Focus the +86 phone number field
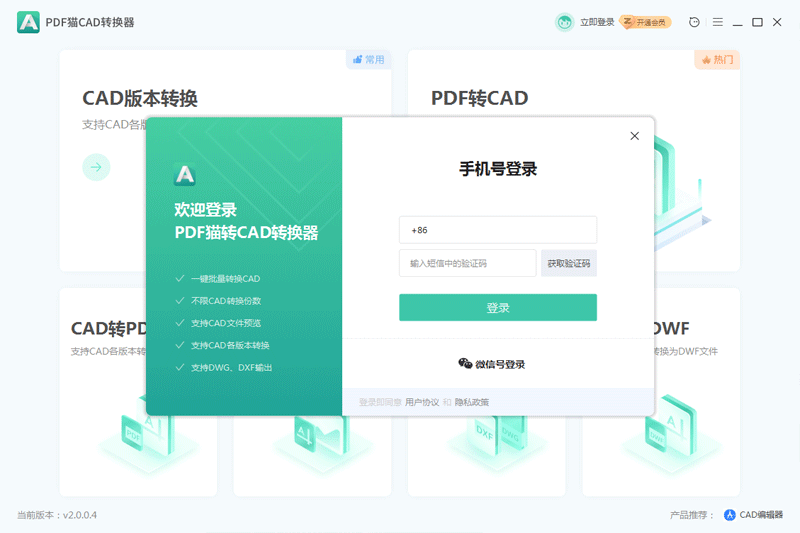Screen dimensions: 800x533 point(497,230)
